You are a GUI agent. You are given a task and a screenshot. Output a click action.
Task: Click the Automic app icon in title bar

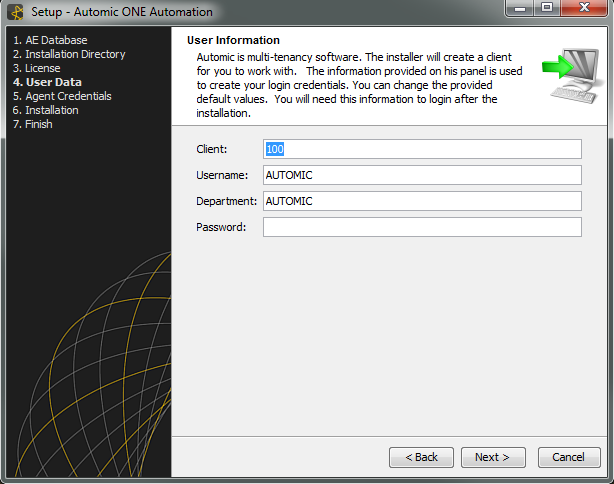tap(16, 12)
